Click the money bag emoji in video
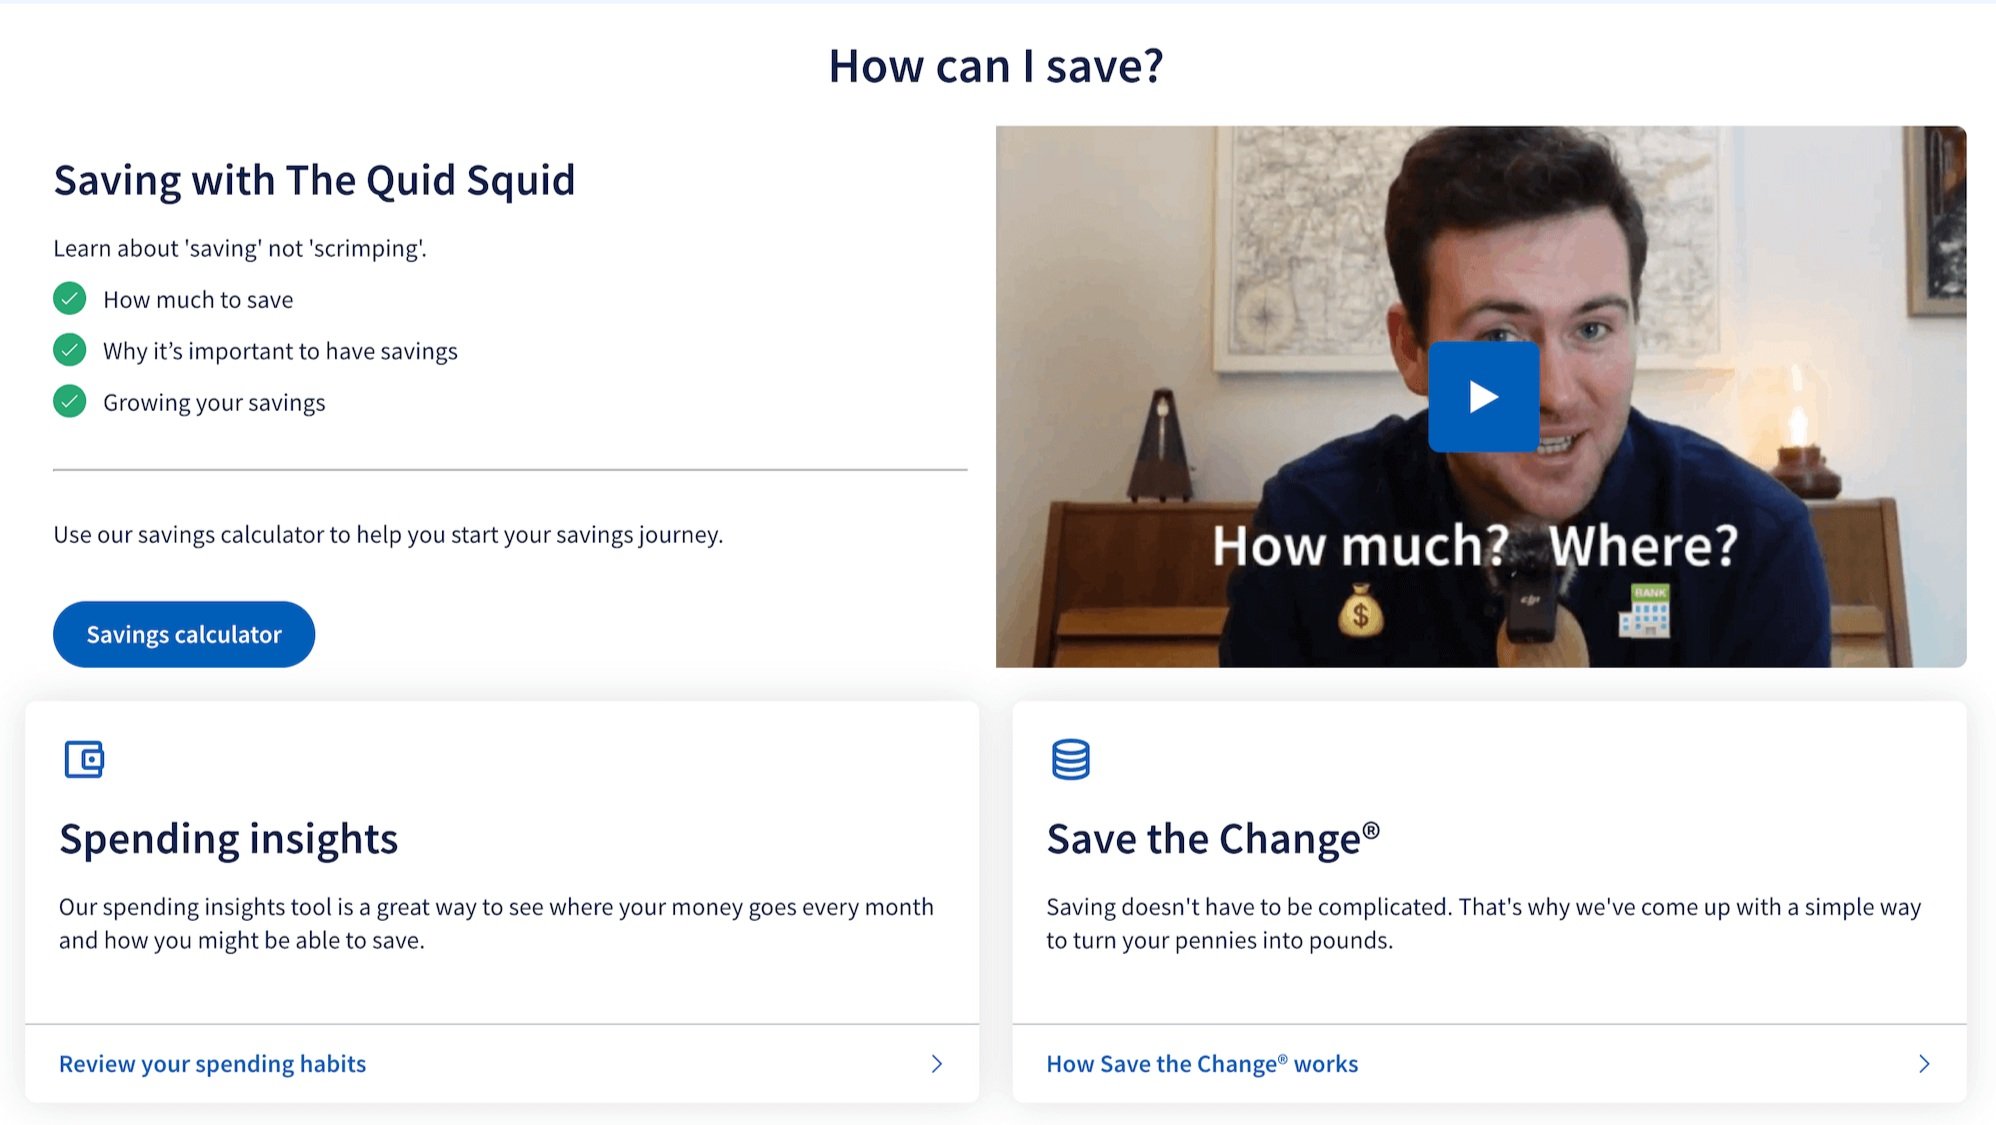This screenshot has width=1996, height=1125. 1360,612
